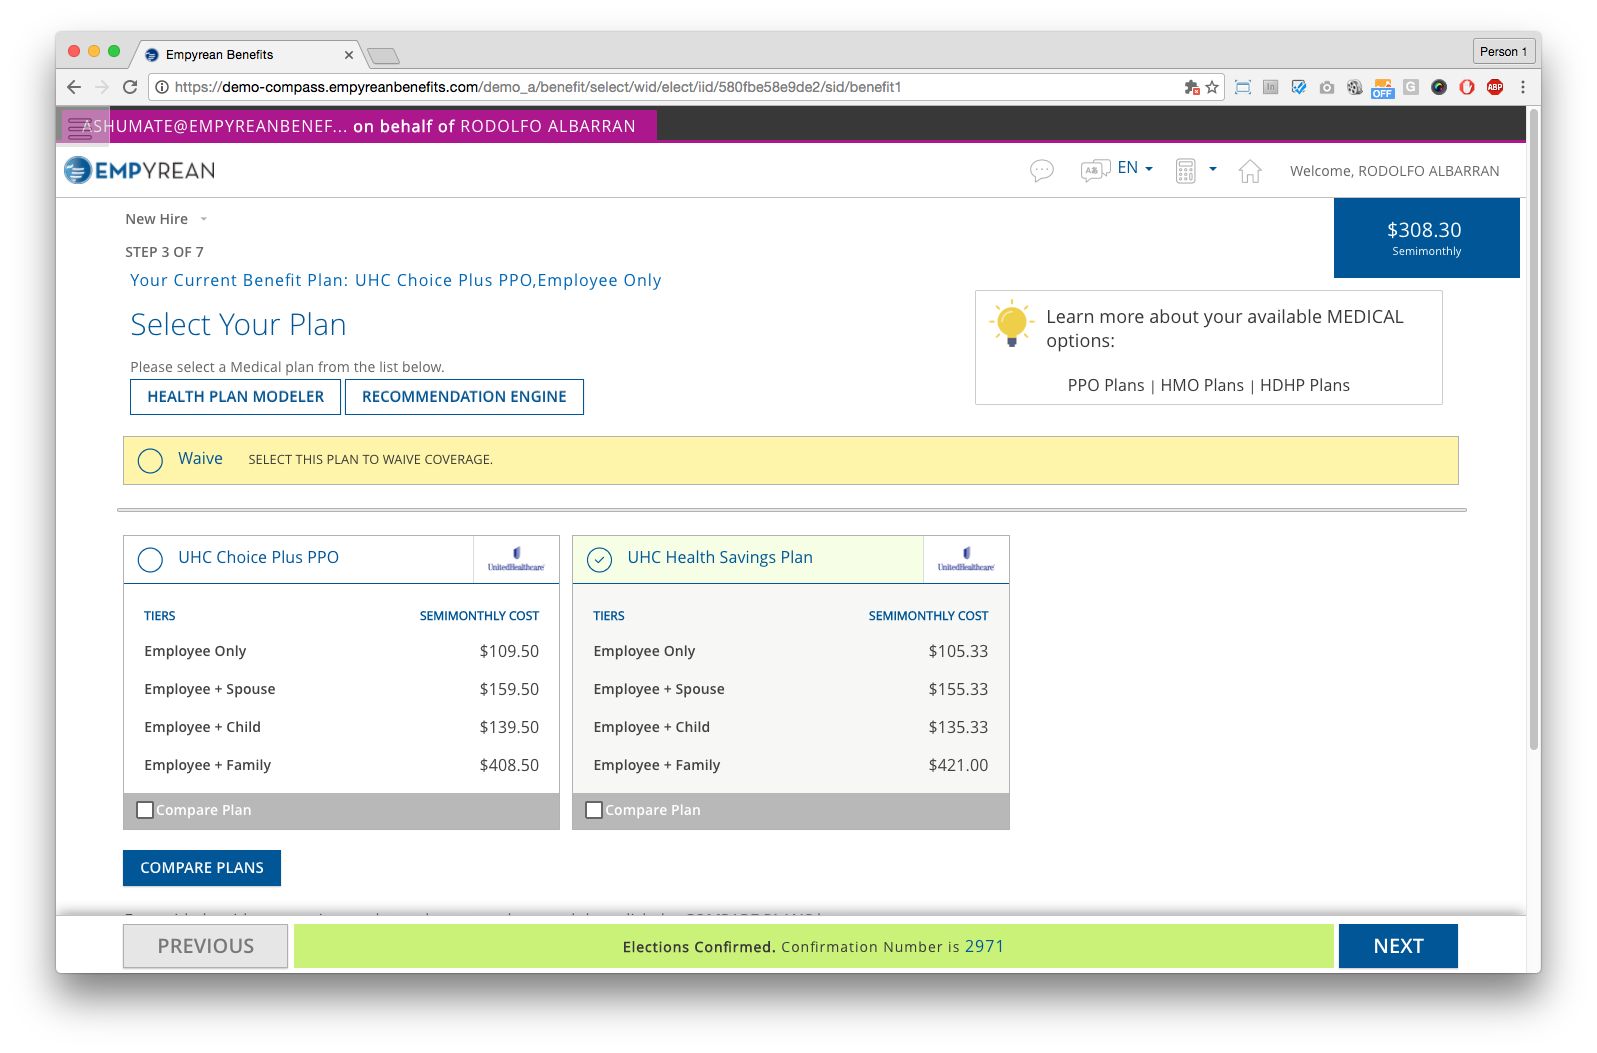Click the $408.50 Employee + Family cost
Screen dimensions: 1597x1053
coord(509,765)
